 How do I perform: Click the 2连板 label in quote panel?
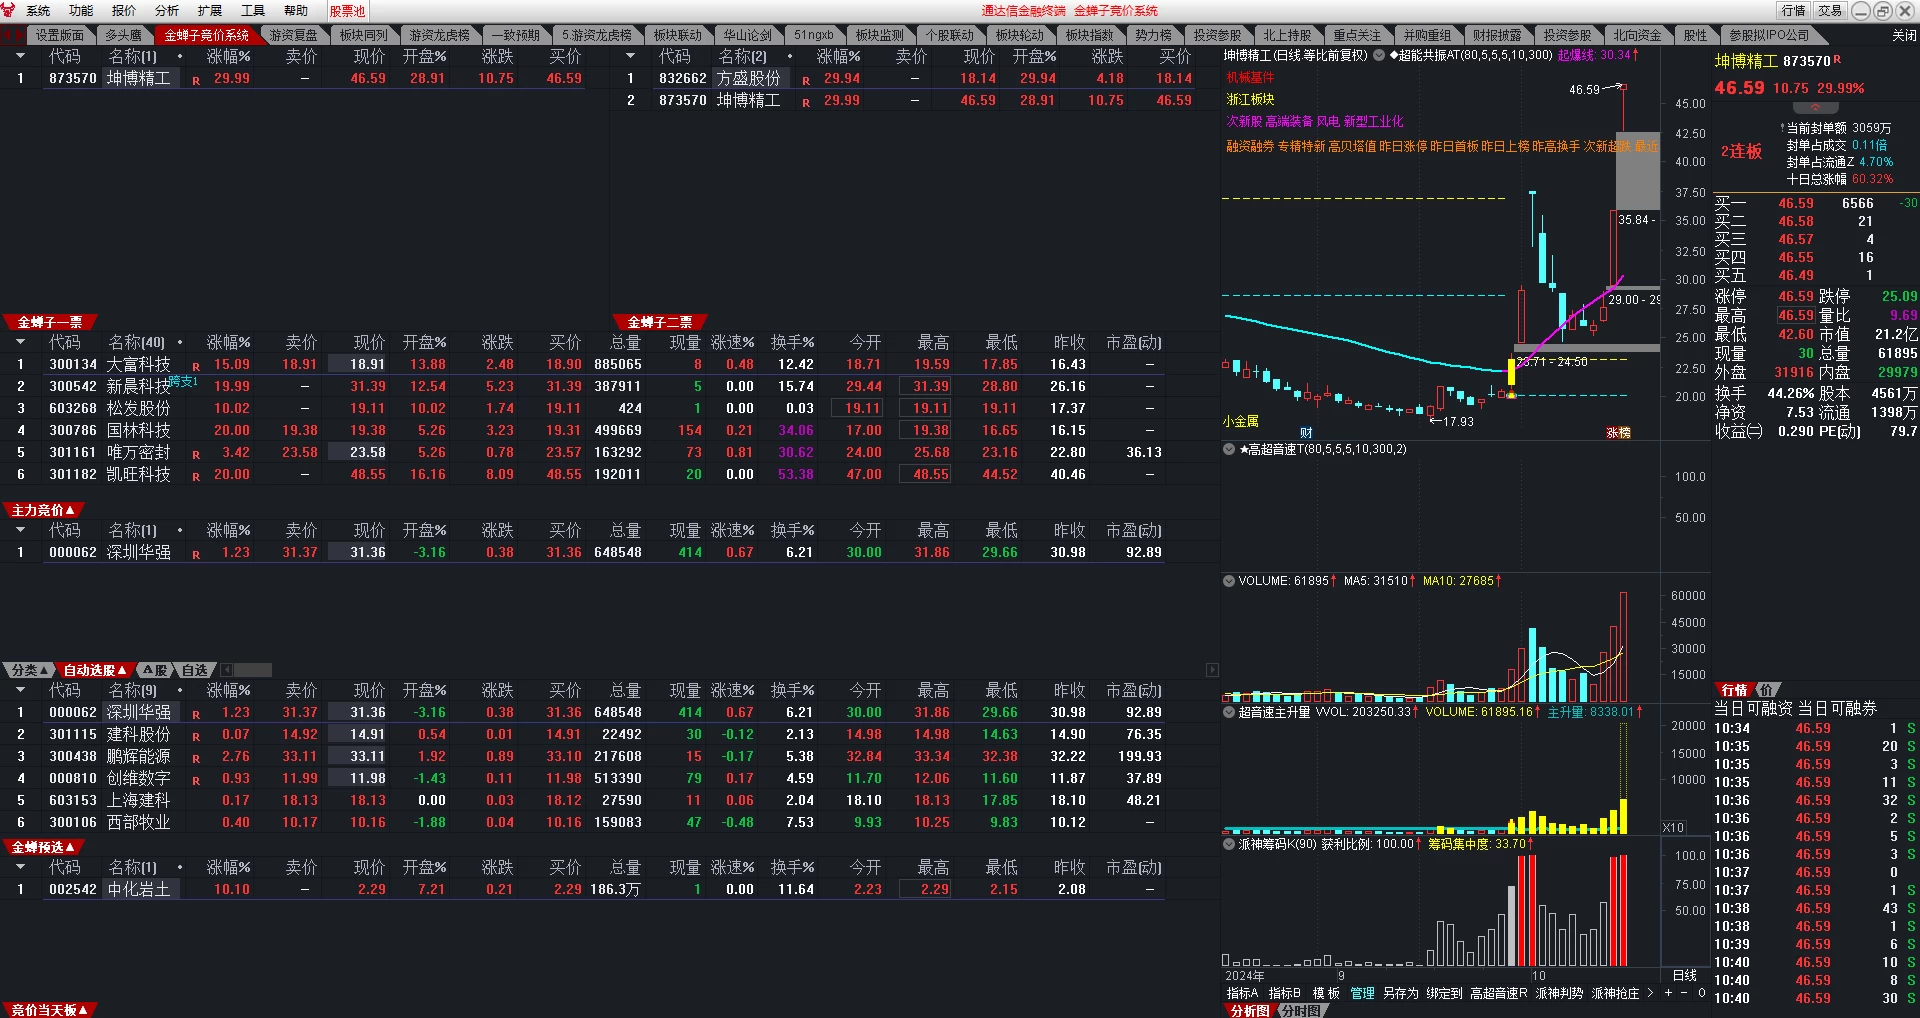coord(1741,152)
